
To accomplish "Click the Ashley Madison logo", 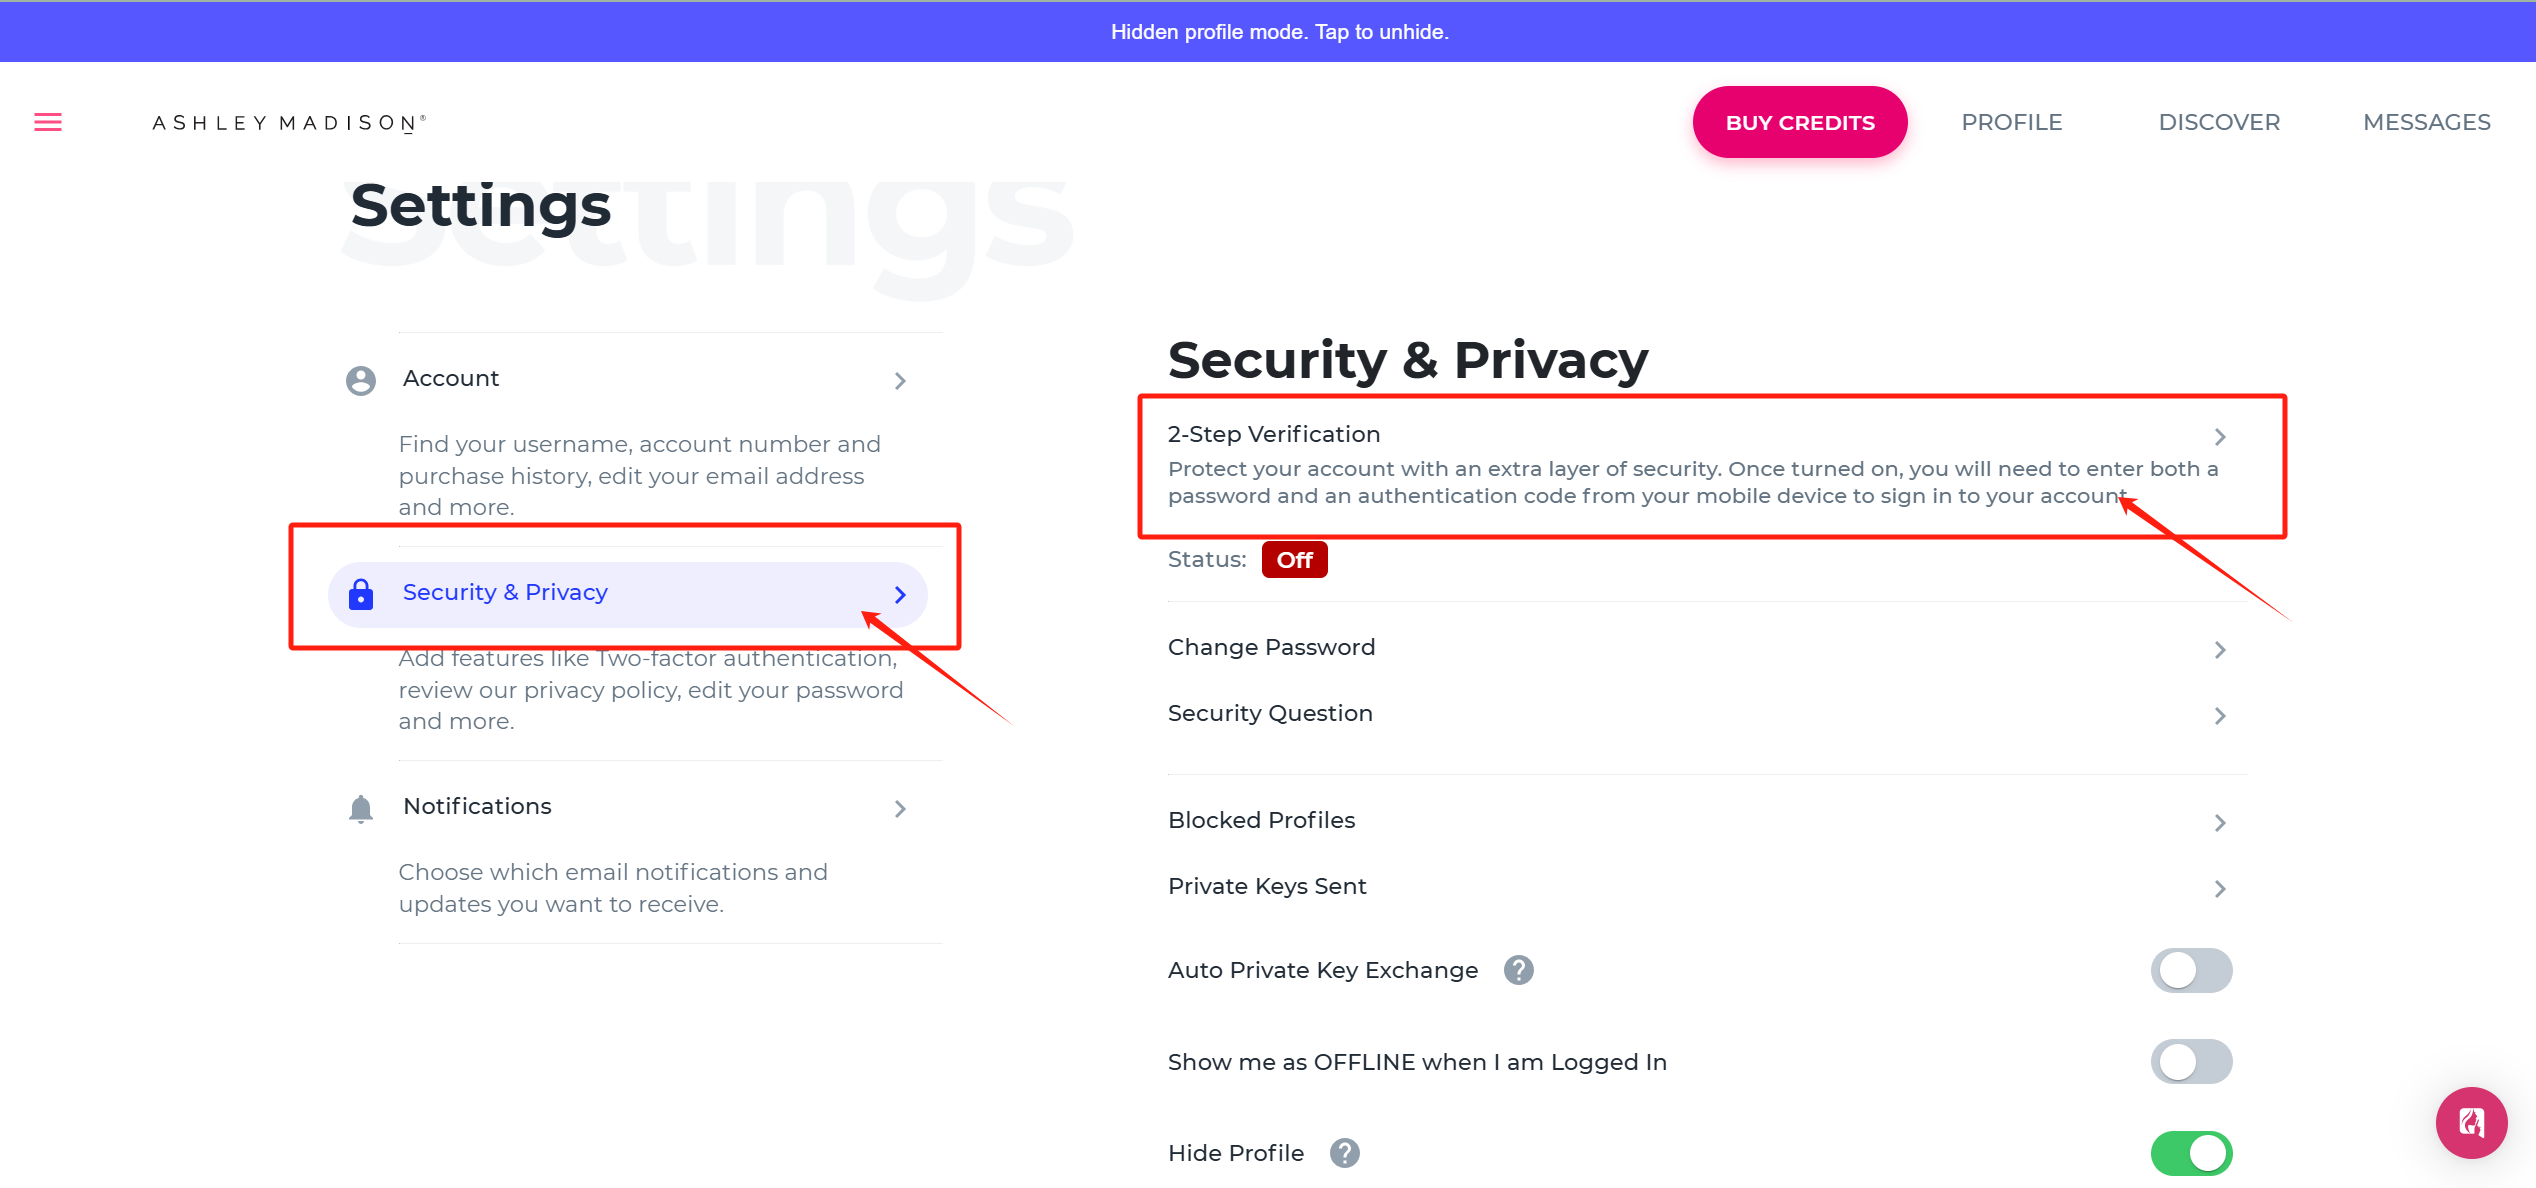I will 289,123.
